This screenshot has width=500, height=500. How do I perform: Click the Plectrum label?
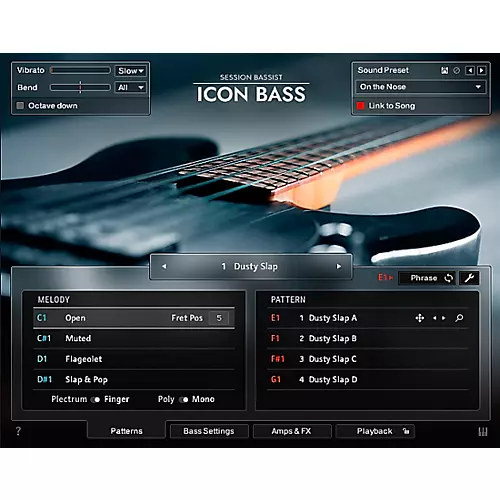pos(69,399)
